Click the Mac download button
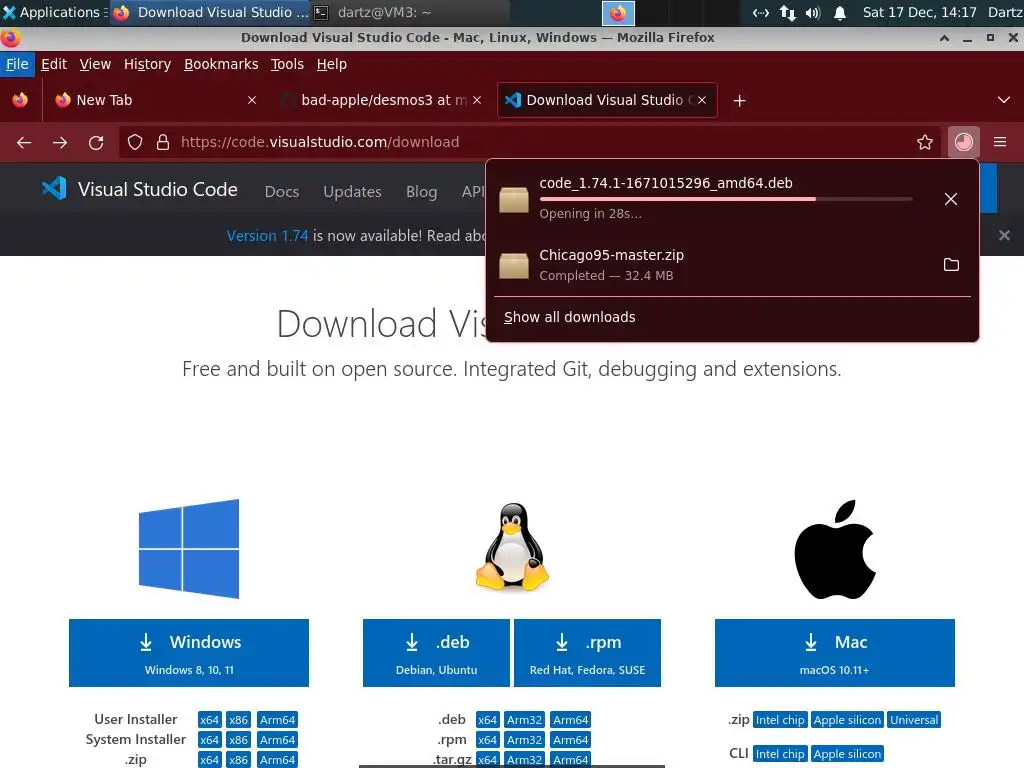 click(x=835, y=653)
